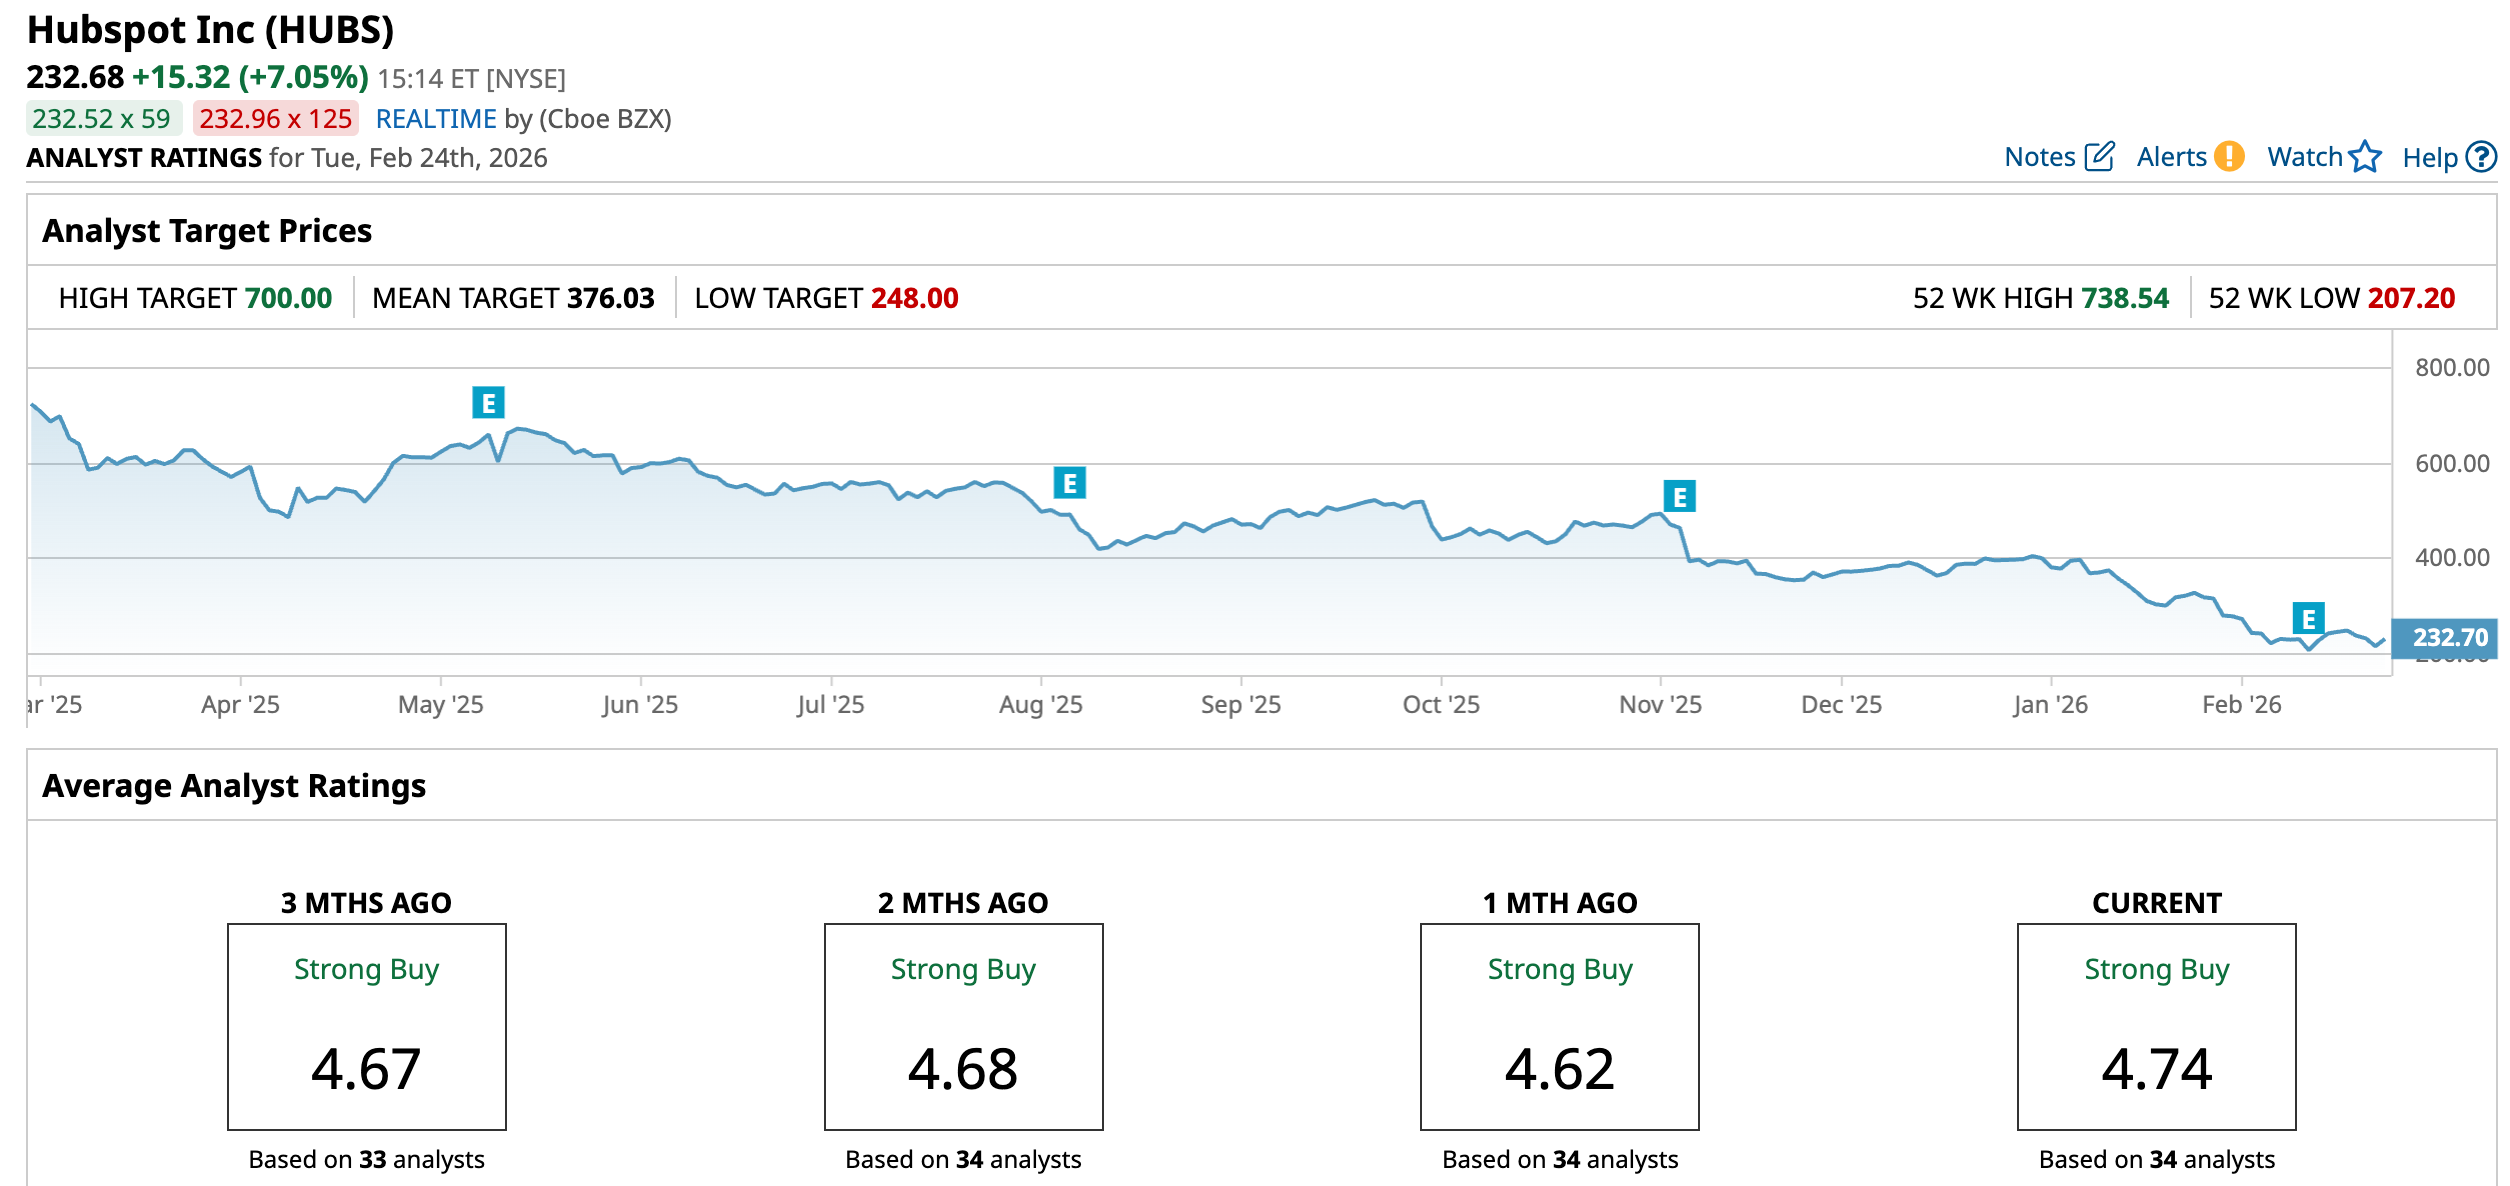The width and height of the screenshot is (2510, 1186).
Task: Select the 2 MTHS AGO rating box
Action: 963,1027
